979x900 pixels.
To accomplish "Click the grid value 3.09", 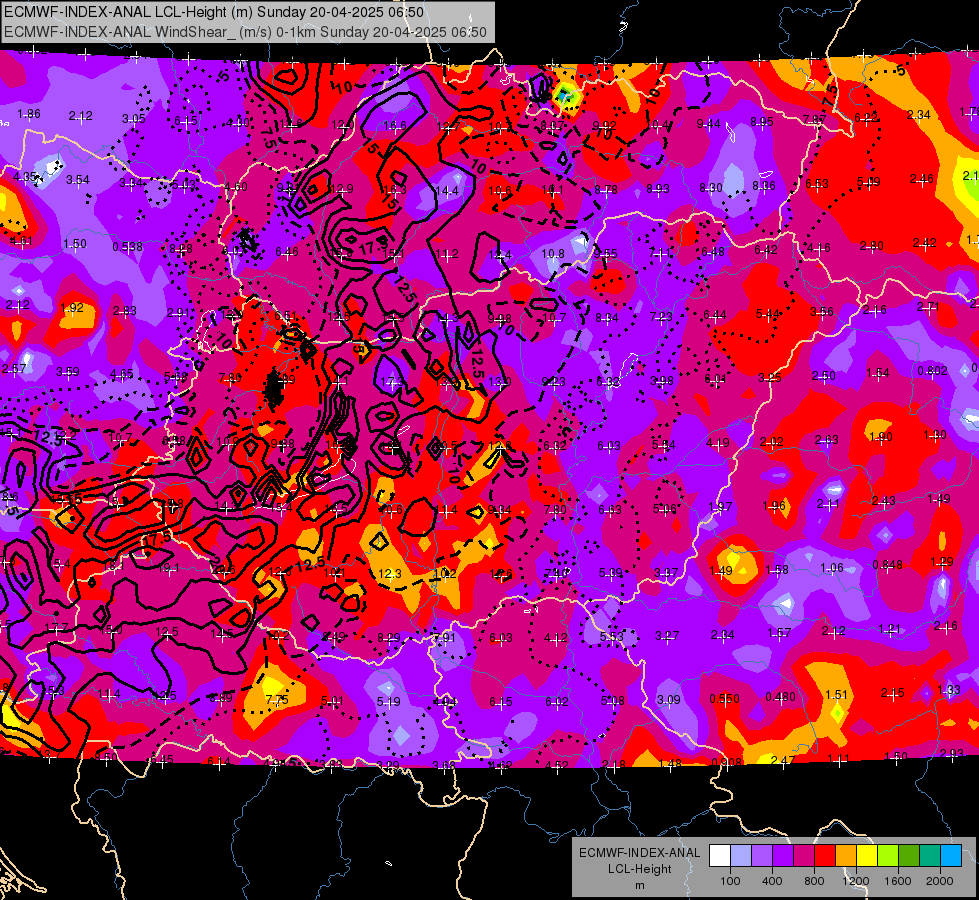I will 669,699.
